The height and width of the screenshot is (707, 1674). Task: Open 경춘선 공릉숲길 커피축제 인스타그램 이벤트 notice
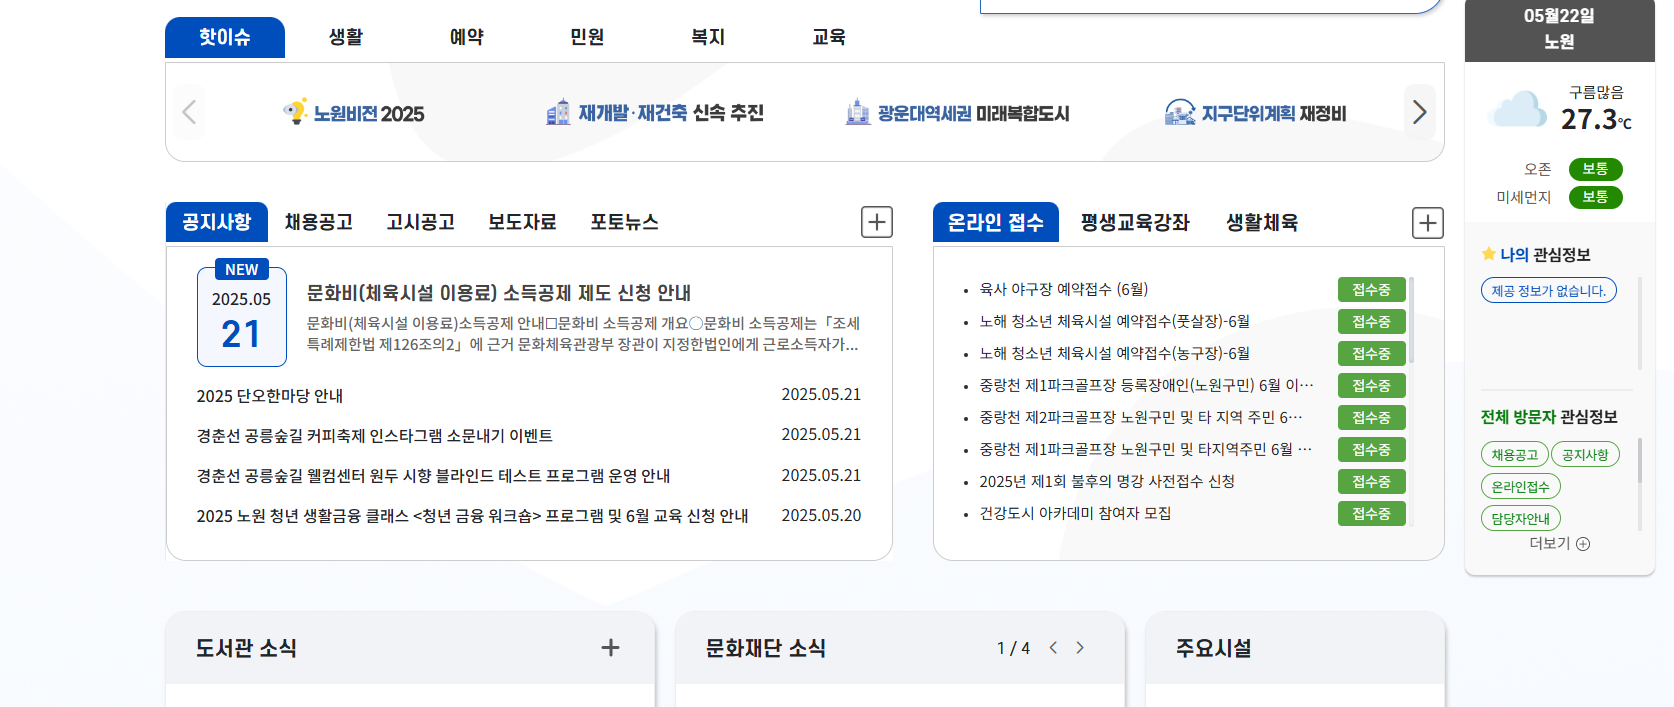pyautogui.click(x=375, y=436)
